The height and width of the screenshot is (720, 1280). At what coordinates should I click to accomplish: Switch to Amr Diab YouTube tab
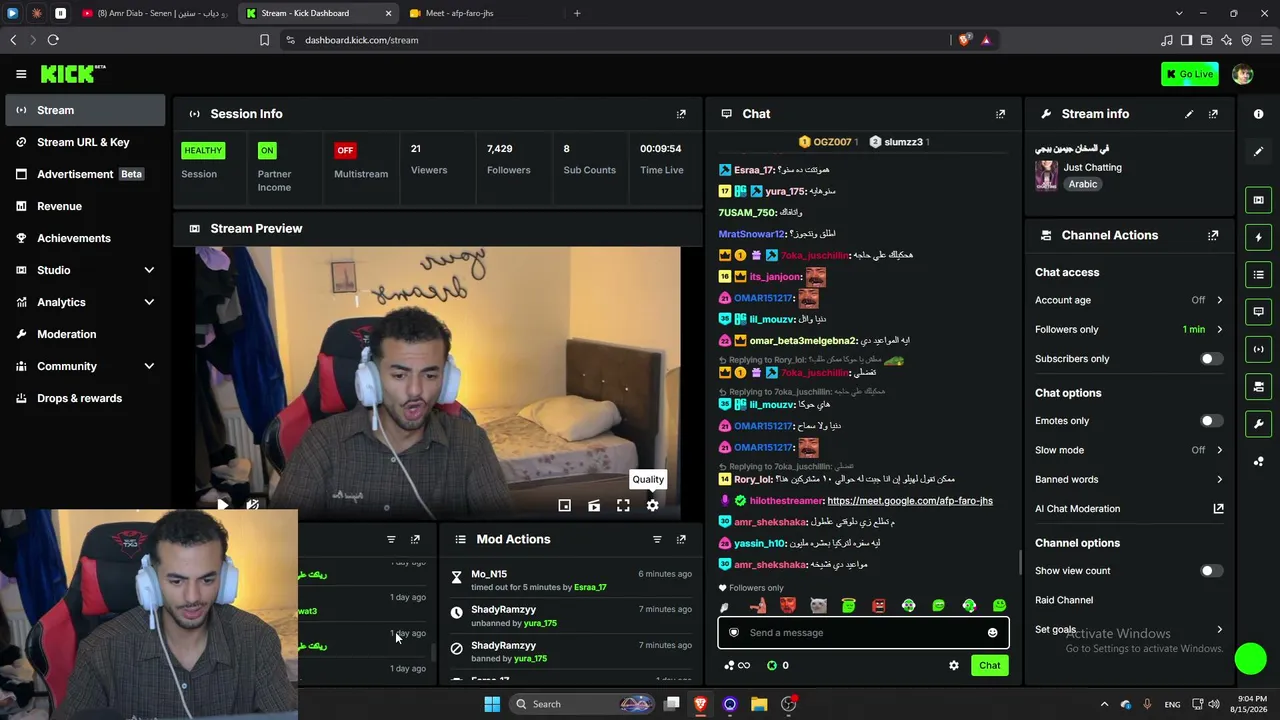(x=155, y=13)
